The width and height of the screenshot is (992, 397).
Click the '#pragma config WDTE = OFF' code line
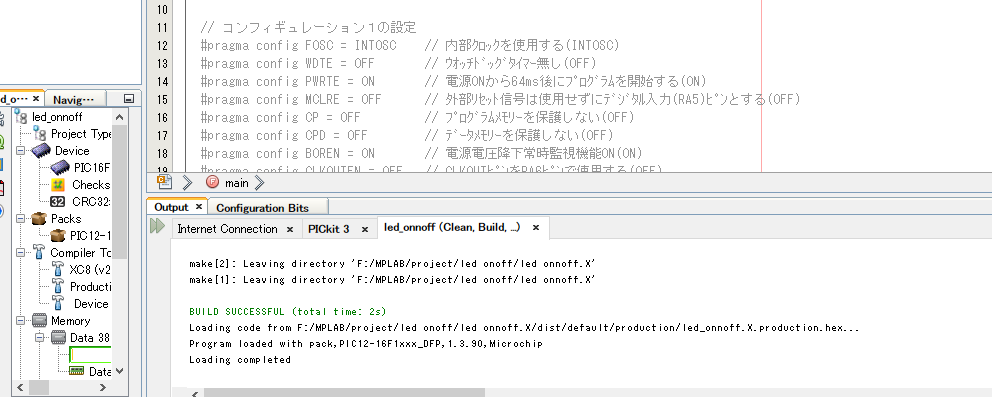point(288,63)
